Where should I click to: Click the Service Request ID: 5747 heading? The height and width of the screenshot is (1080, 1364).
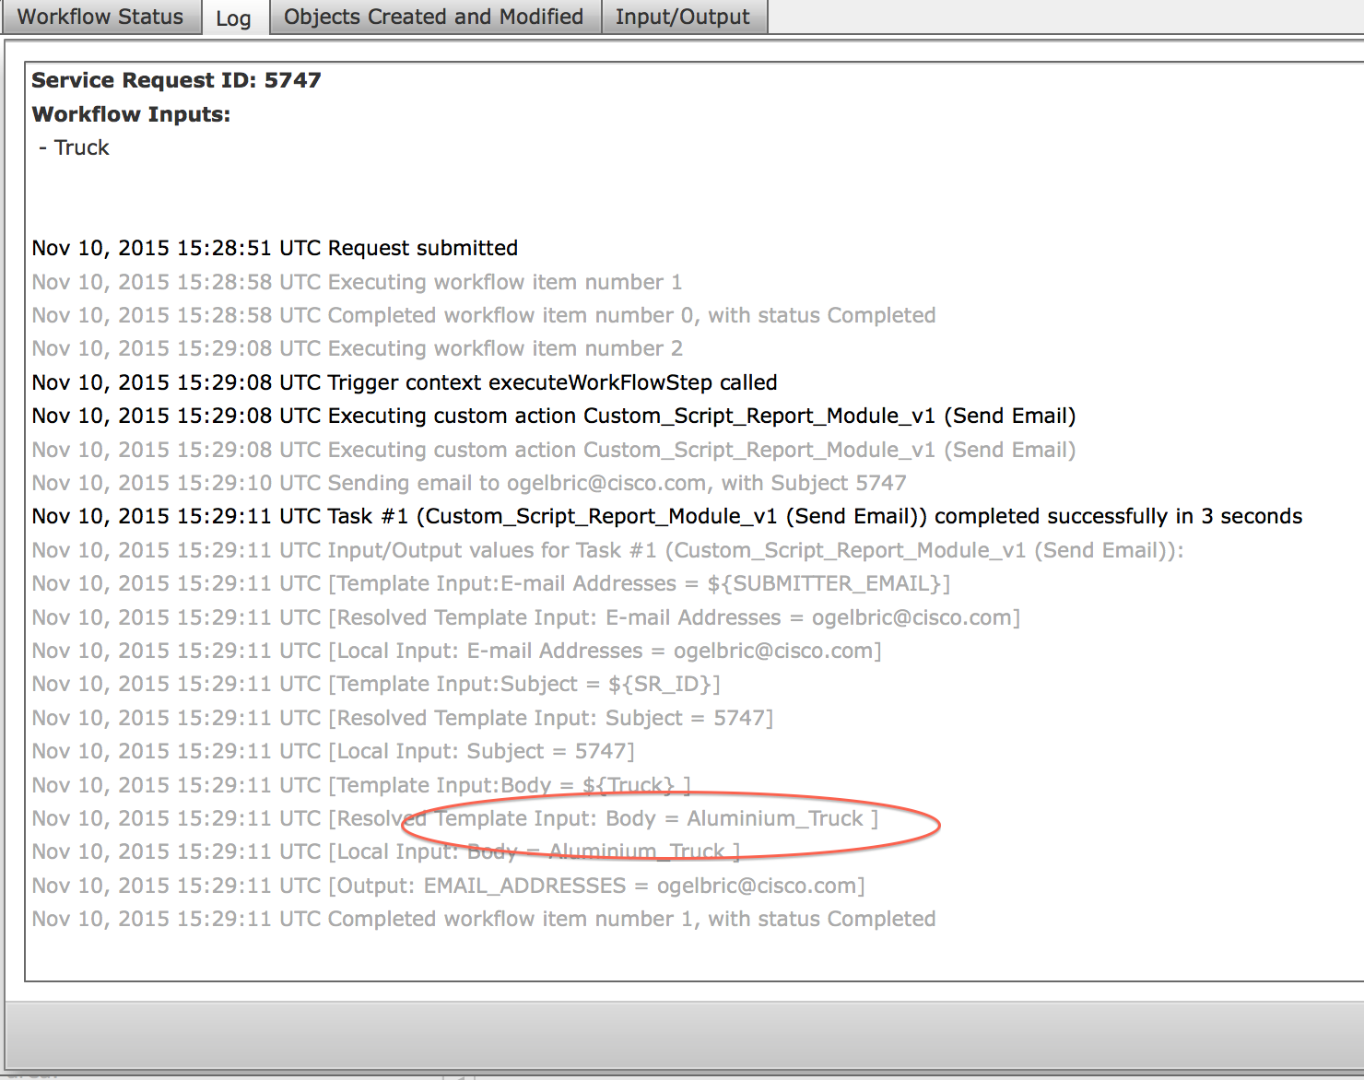coord(176,80)
